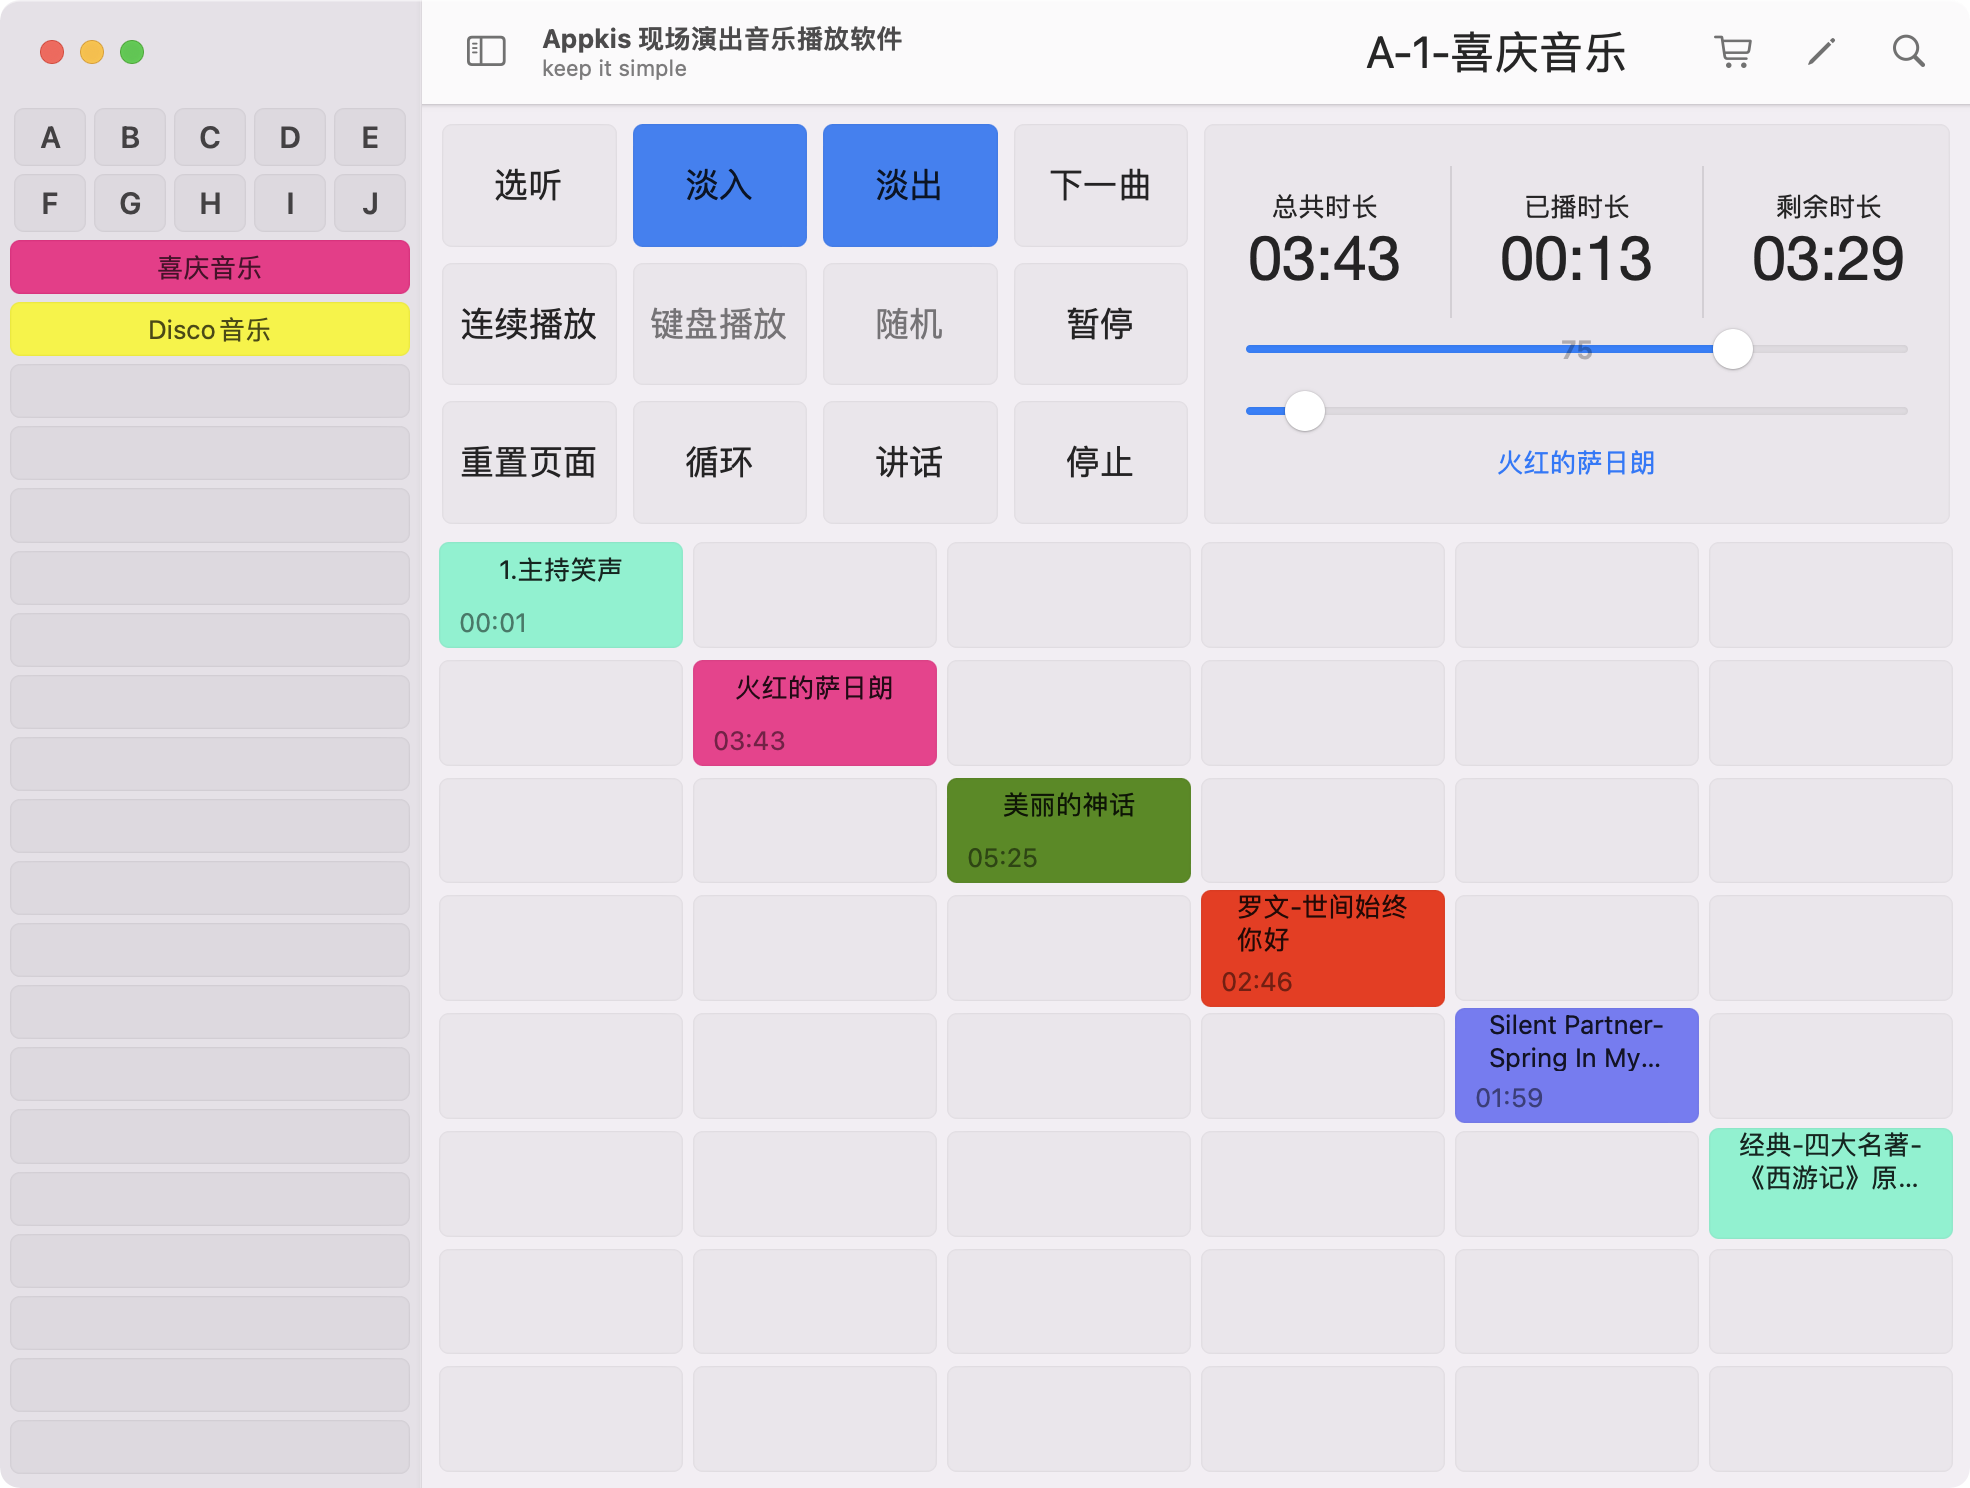Play the green 美丽的神话 cue
1970x1488 pixels.
pyautogui.click(x=1069, y=830)
